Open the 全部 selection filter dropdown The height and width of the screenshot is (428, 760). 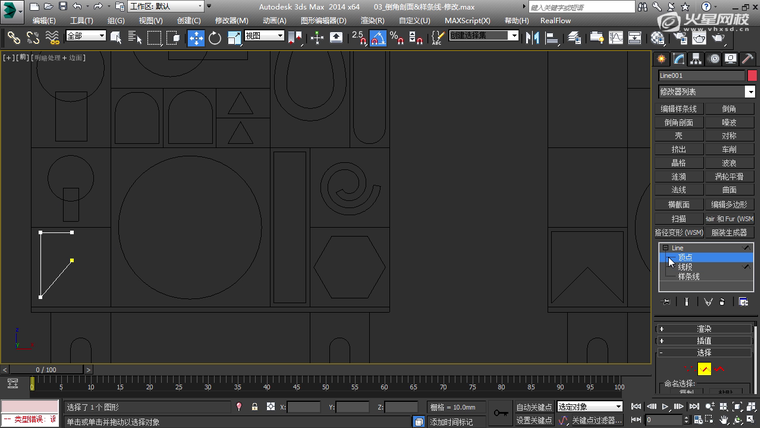point(86,36)
